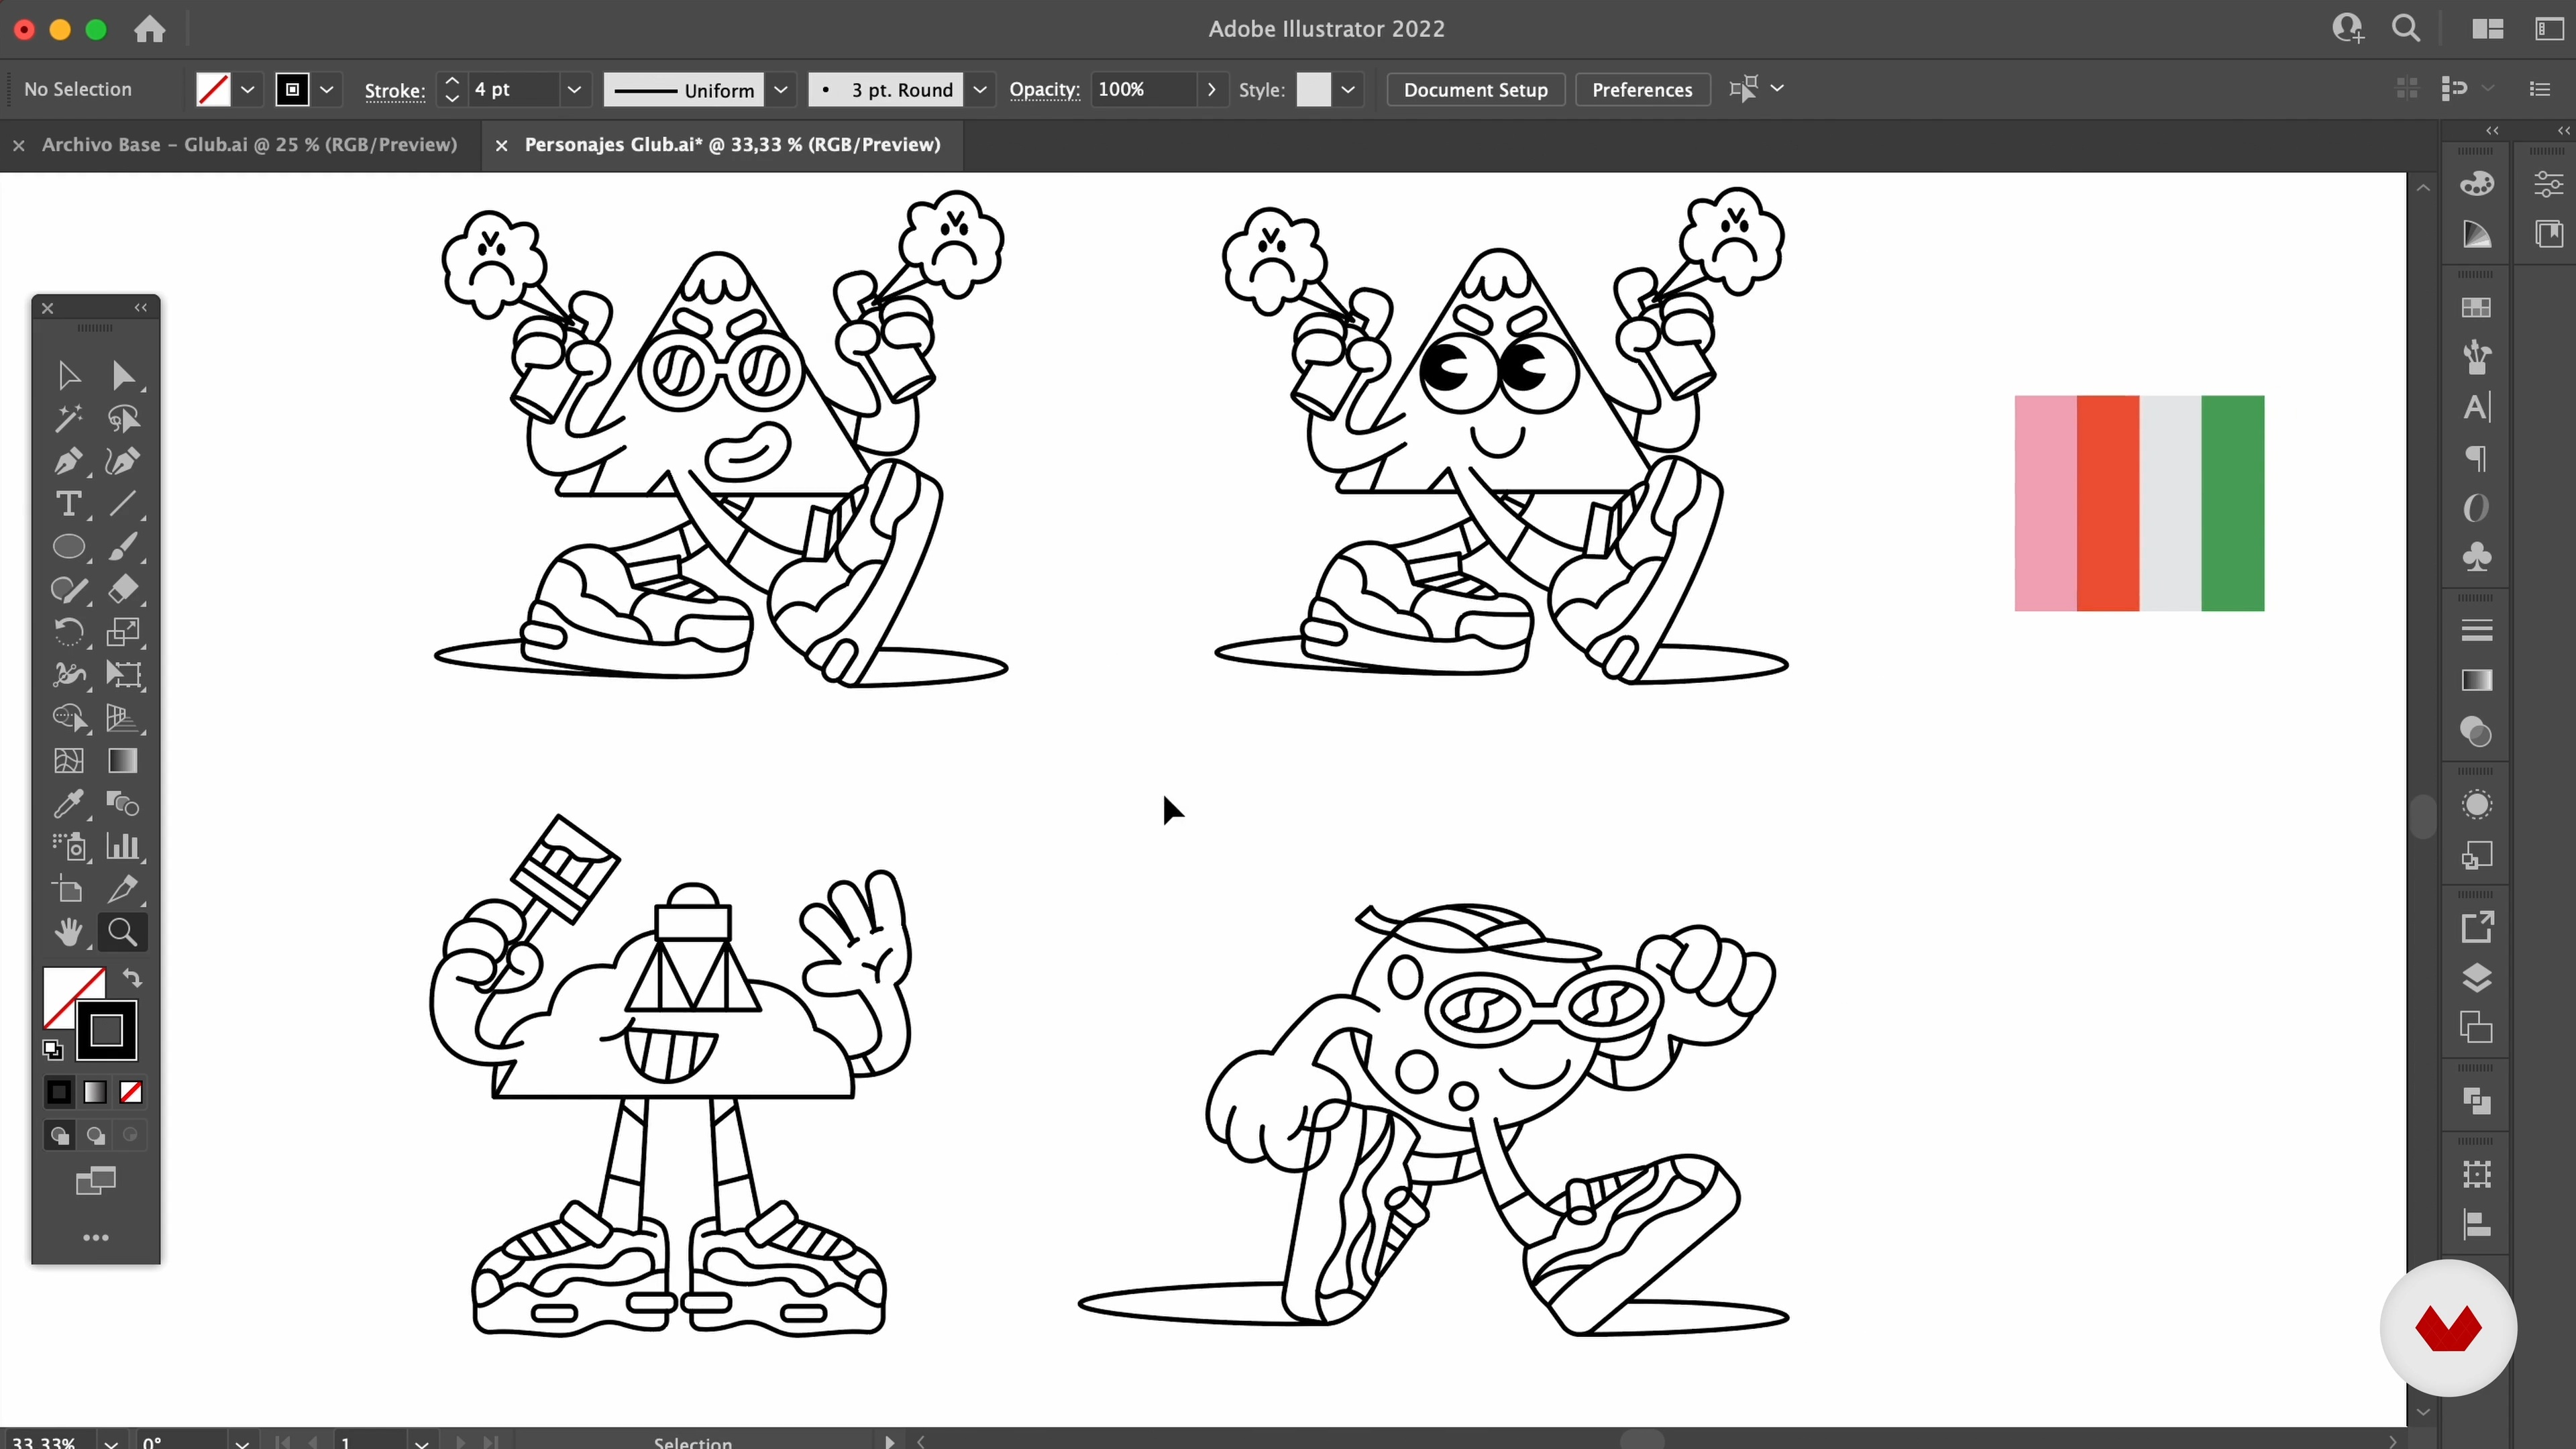Activate the Personajes Glub.ai tab

(x=732, y=145)
